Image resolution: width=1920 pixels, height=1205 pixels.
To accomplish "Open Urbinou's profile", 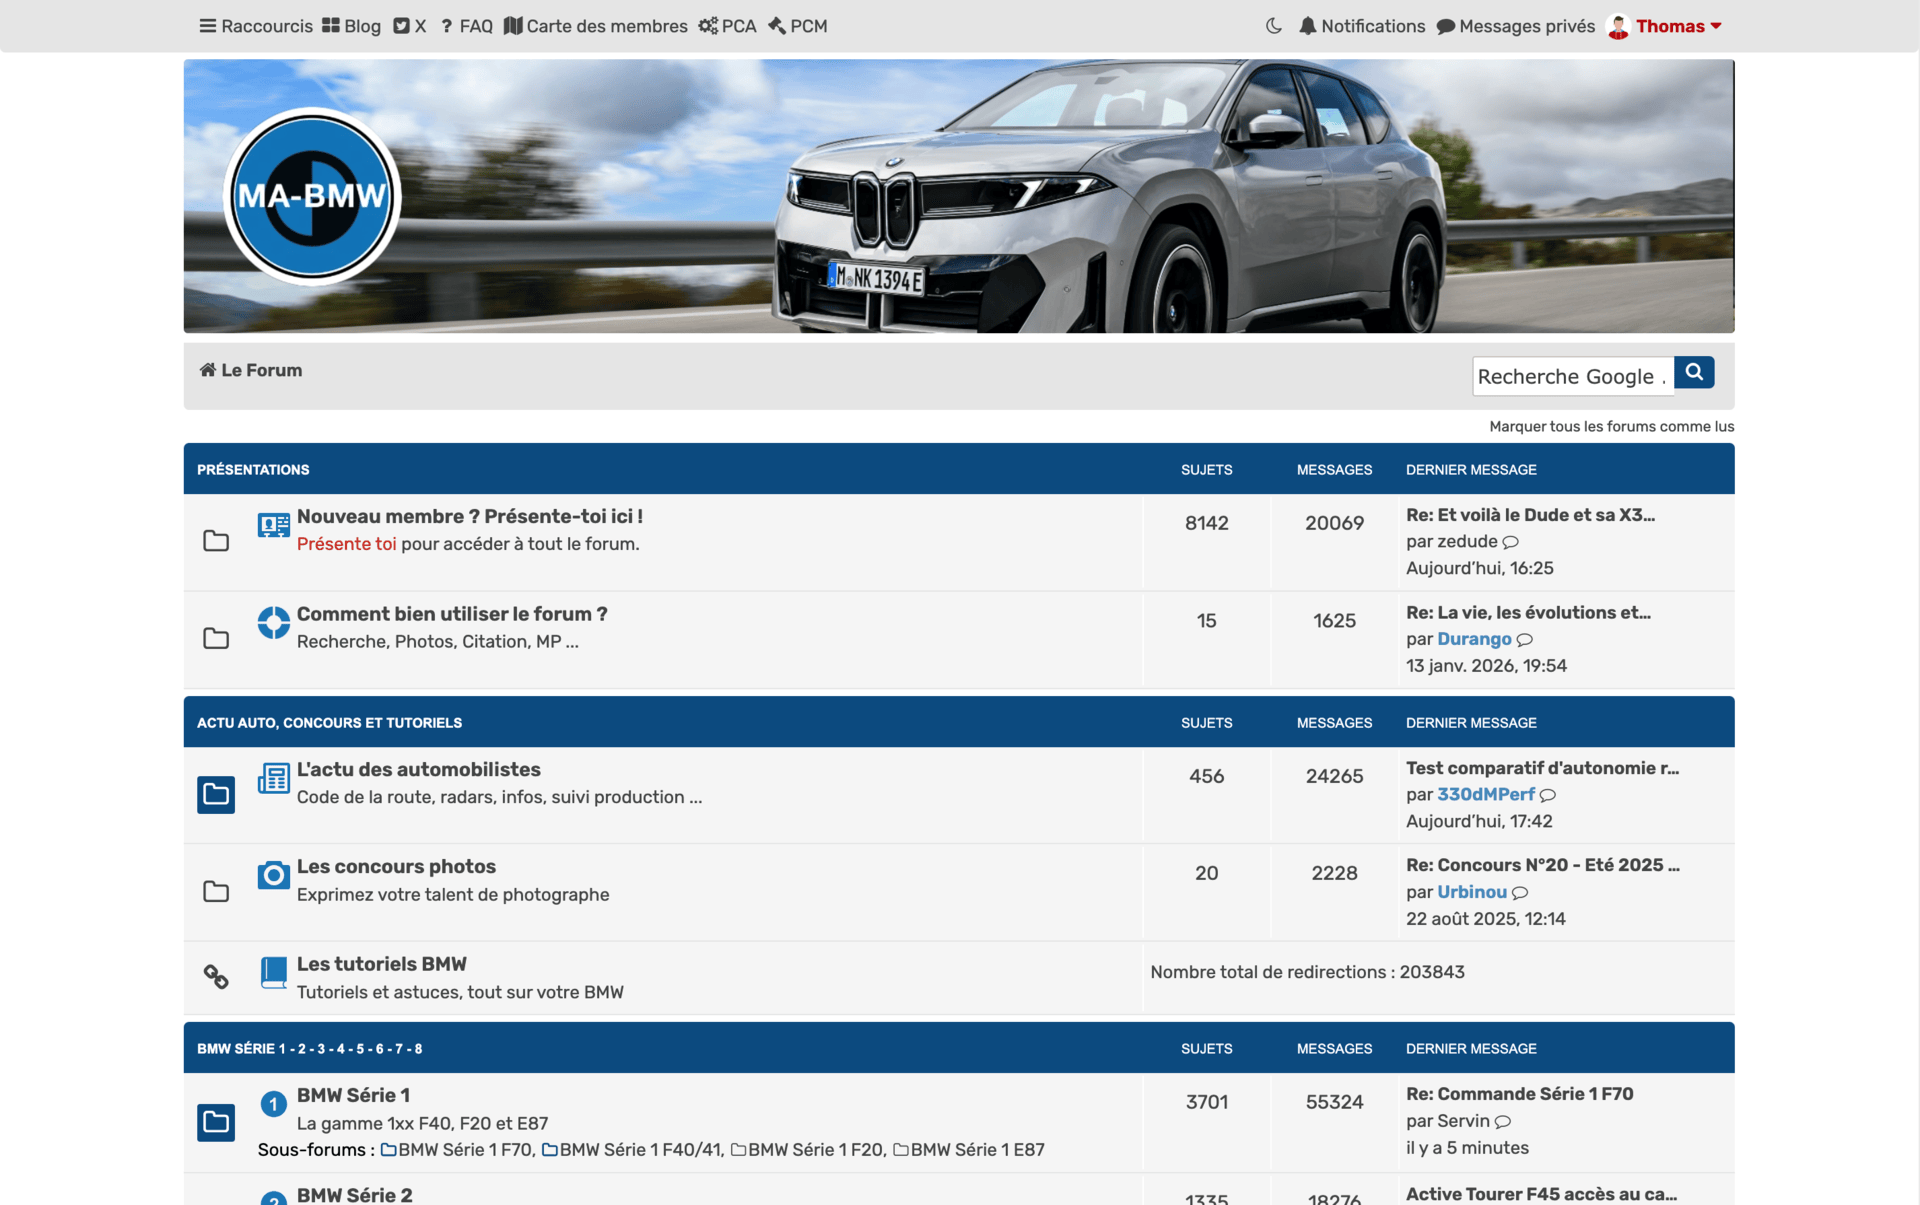I will click(x=1472, y=892).
